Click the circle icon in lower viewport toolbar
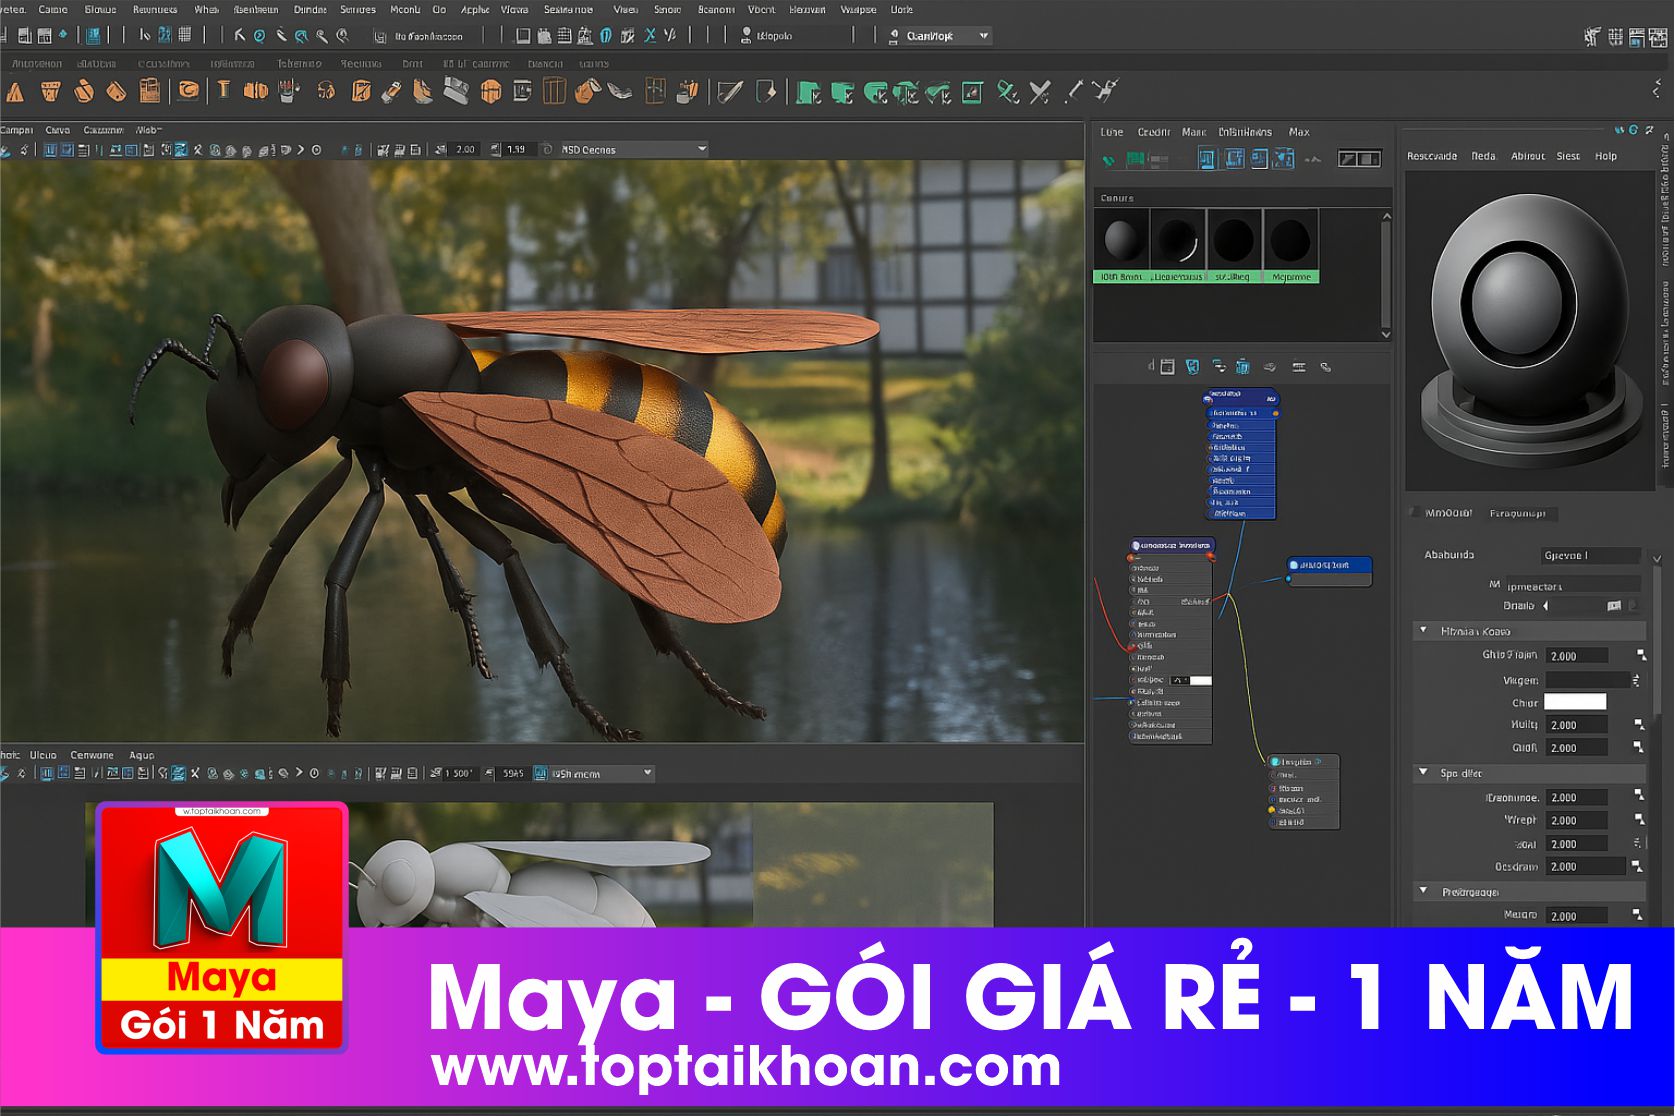 click(314, 773)
